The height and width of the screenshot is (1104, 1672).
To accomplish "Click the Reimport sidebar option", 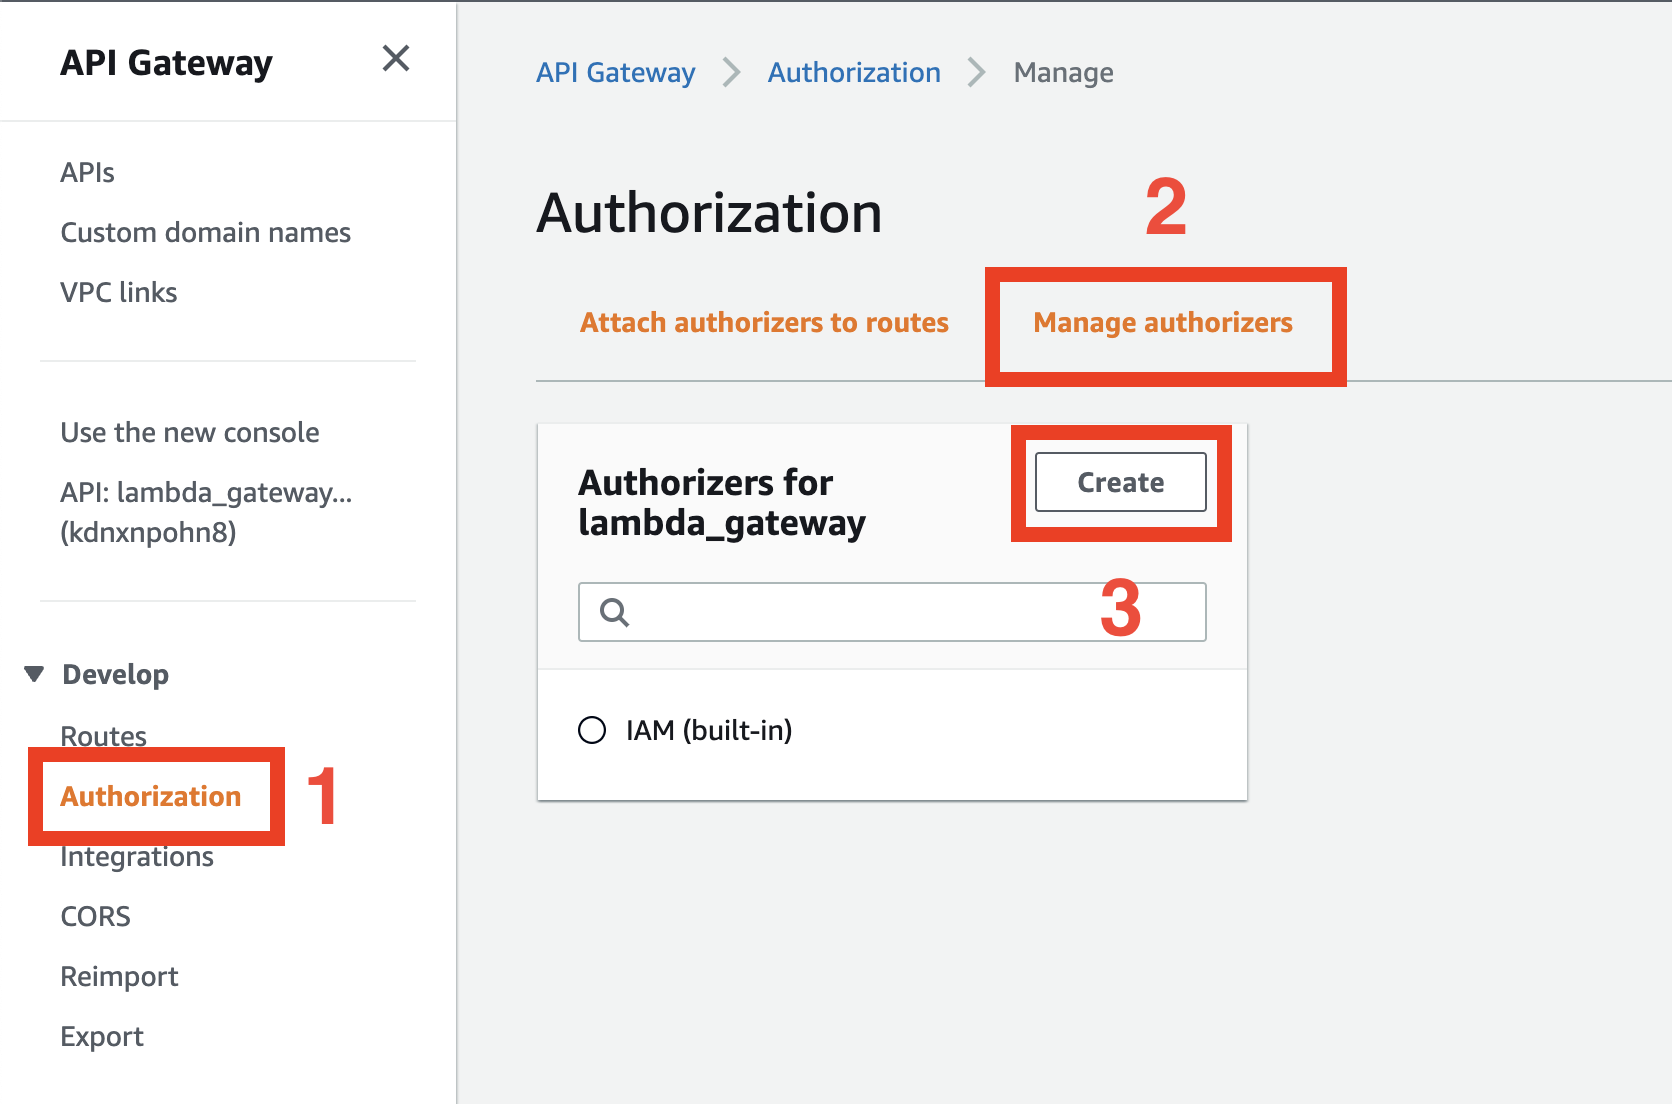I will click(119, 976).
